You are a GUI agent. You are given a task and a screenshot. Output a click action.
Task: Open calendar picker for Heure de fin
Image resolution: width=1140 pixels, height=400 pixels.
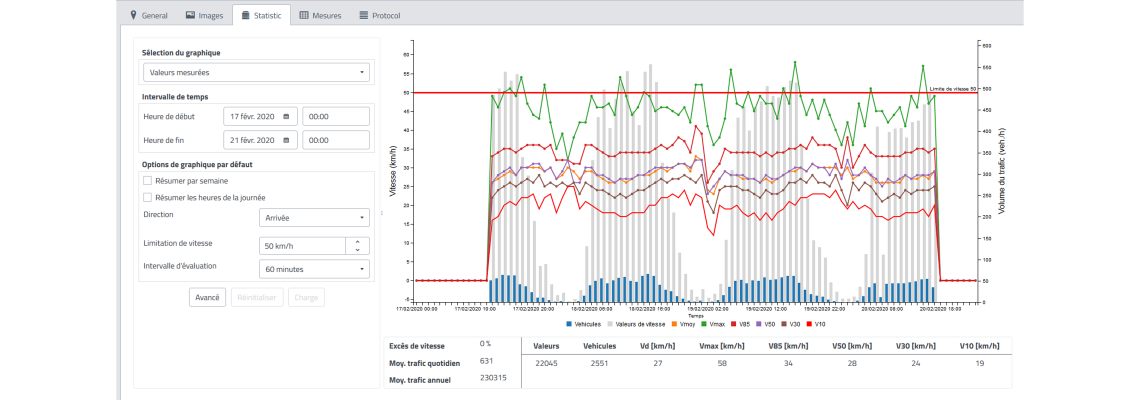tap(287, 141)
